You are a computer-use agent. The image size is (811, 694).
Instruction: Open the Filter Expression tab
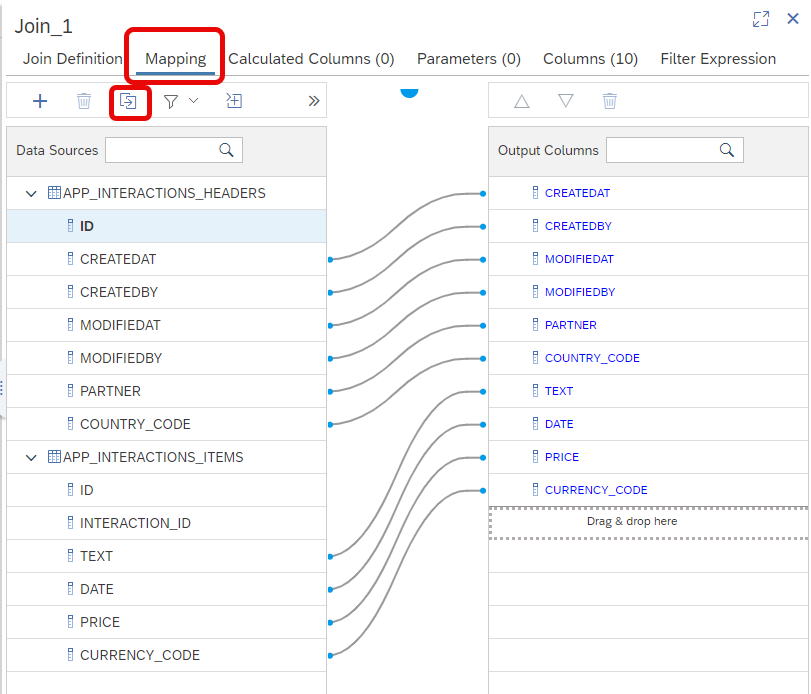[718, 59]
